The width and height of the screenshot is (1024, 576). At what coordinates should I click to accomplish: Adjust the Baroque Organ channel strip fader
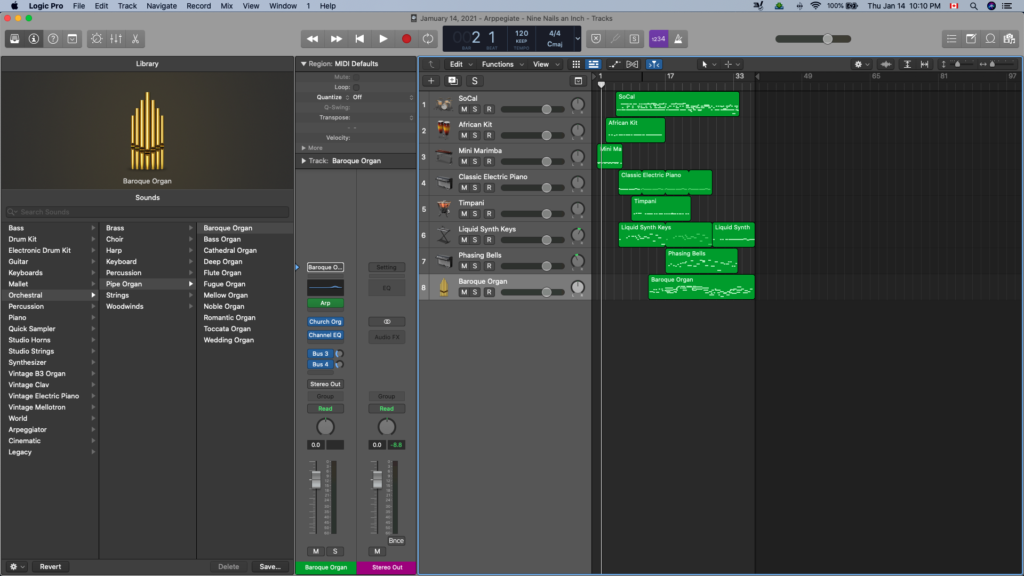[316, 480]
